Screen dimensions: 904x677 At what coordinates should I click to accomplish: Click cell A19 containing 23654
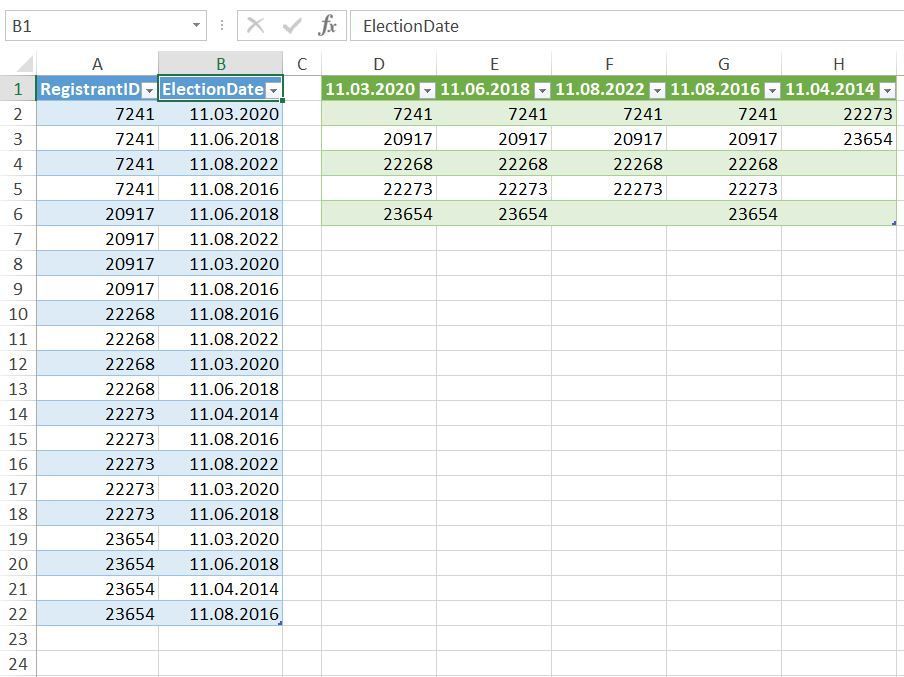pyautogui.click(x=97, y=539)
